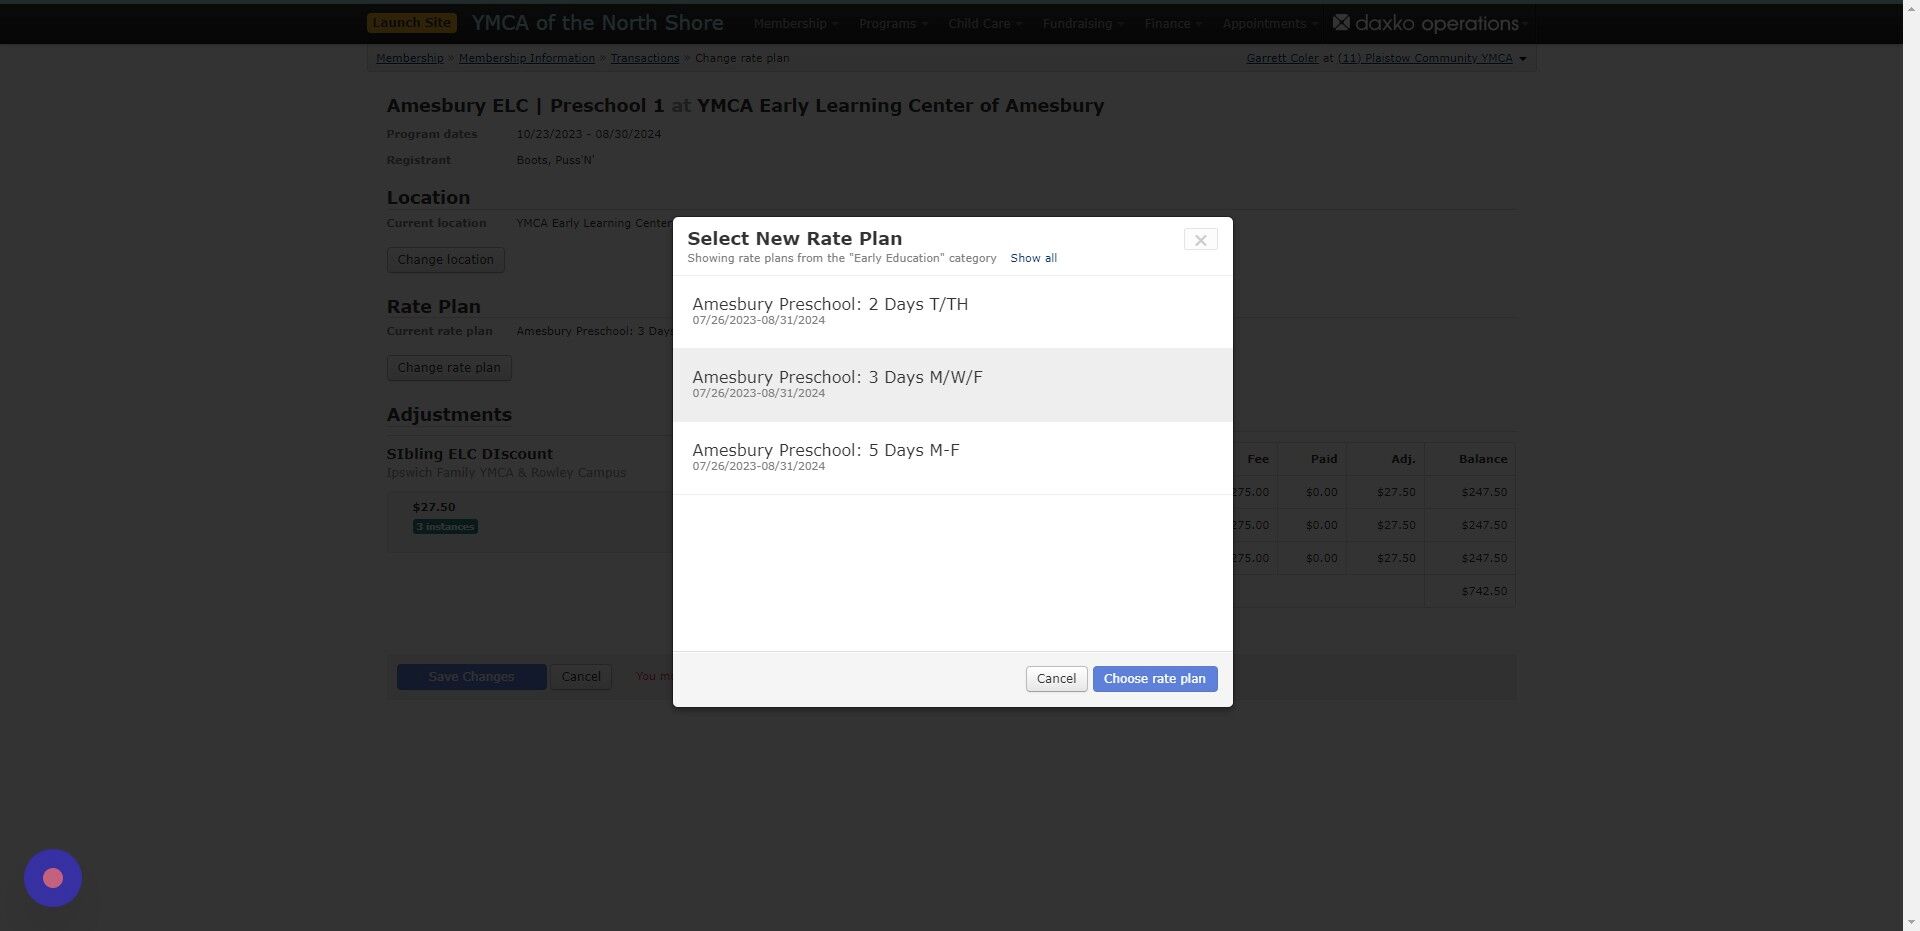1920x931 pixels.
Task: Confirm with Choose rate plan
Action: (1154, 678)
